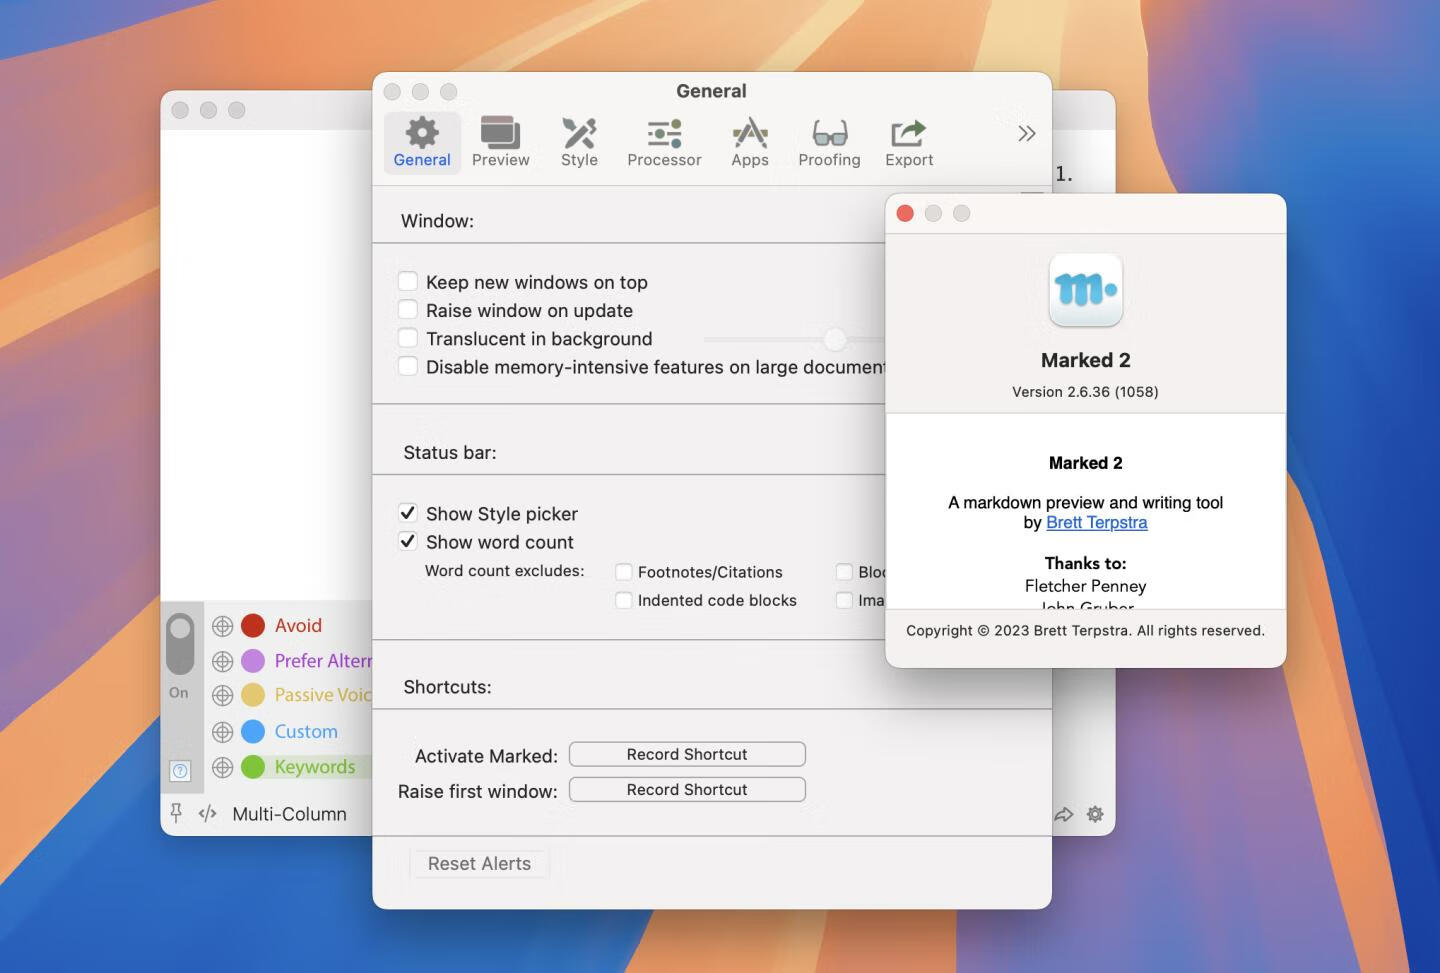Click the blue Custom color swatch
1440x973 pixels.
[x=253, y=732]
